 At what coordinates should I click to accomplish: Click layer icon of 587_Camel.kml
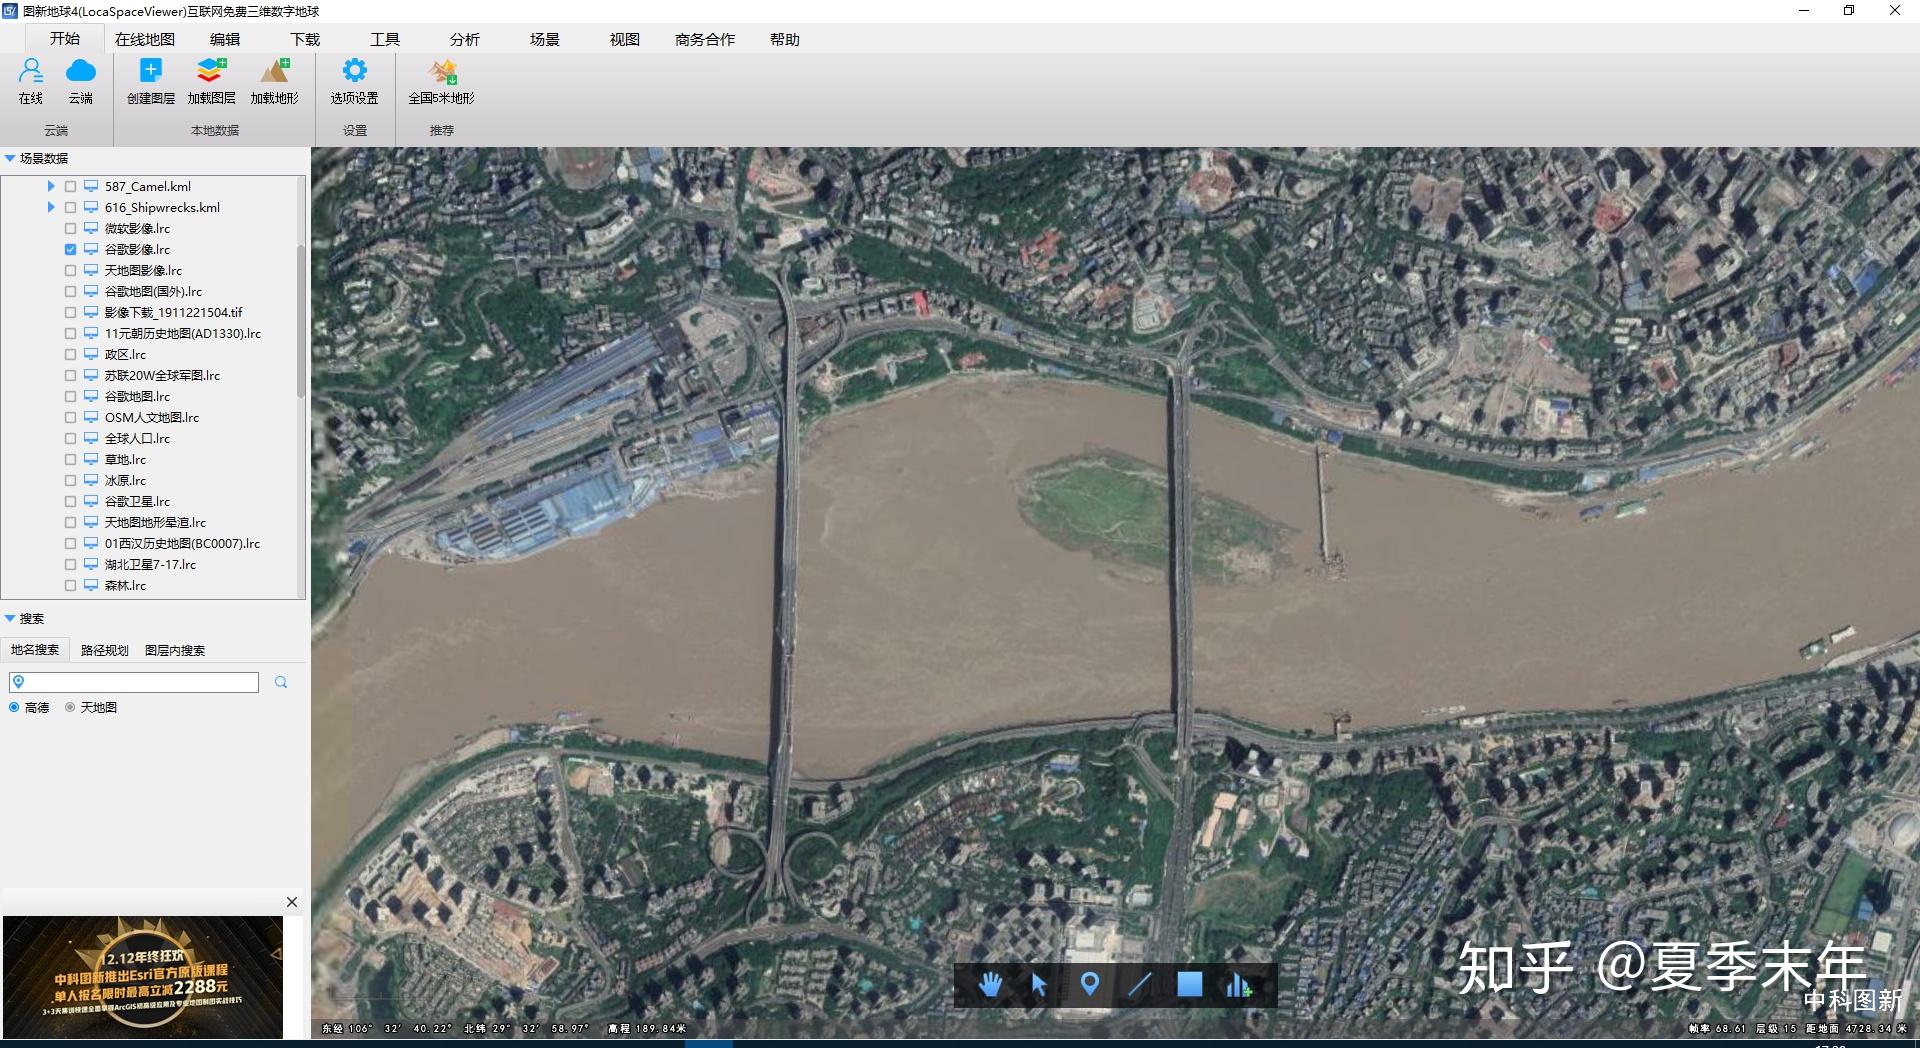click(91, 186)
